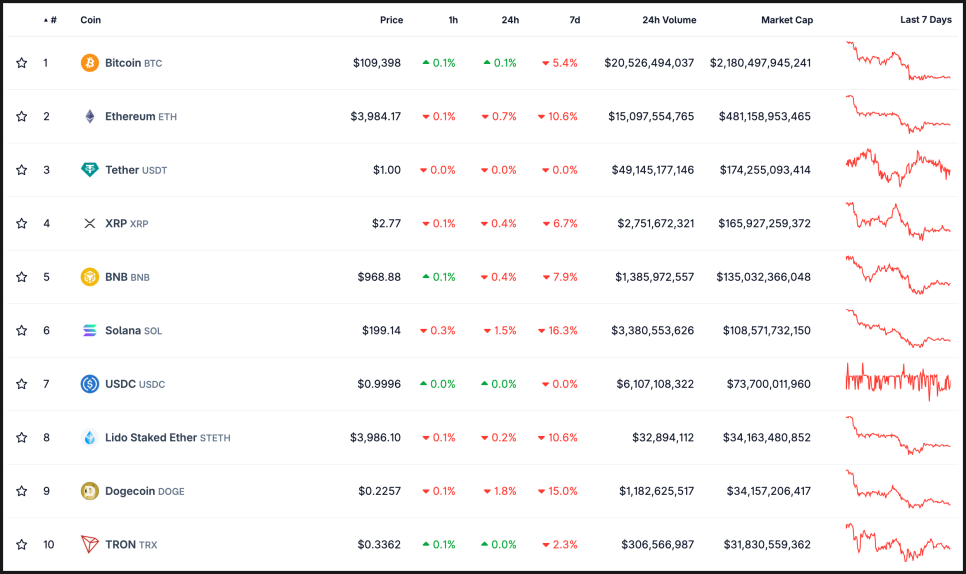This screenshot has width=966, height=574.
Task: Sort by the 7d change column
Action: coord(574,20)
